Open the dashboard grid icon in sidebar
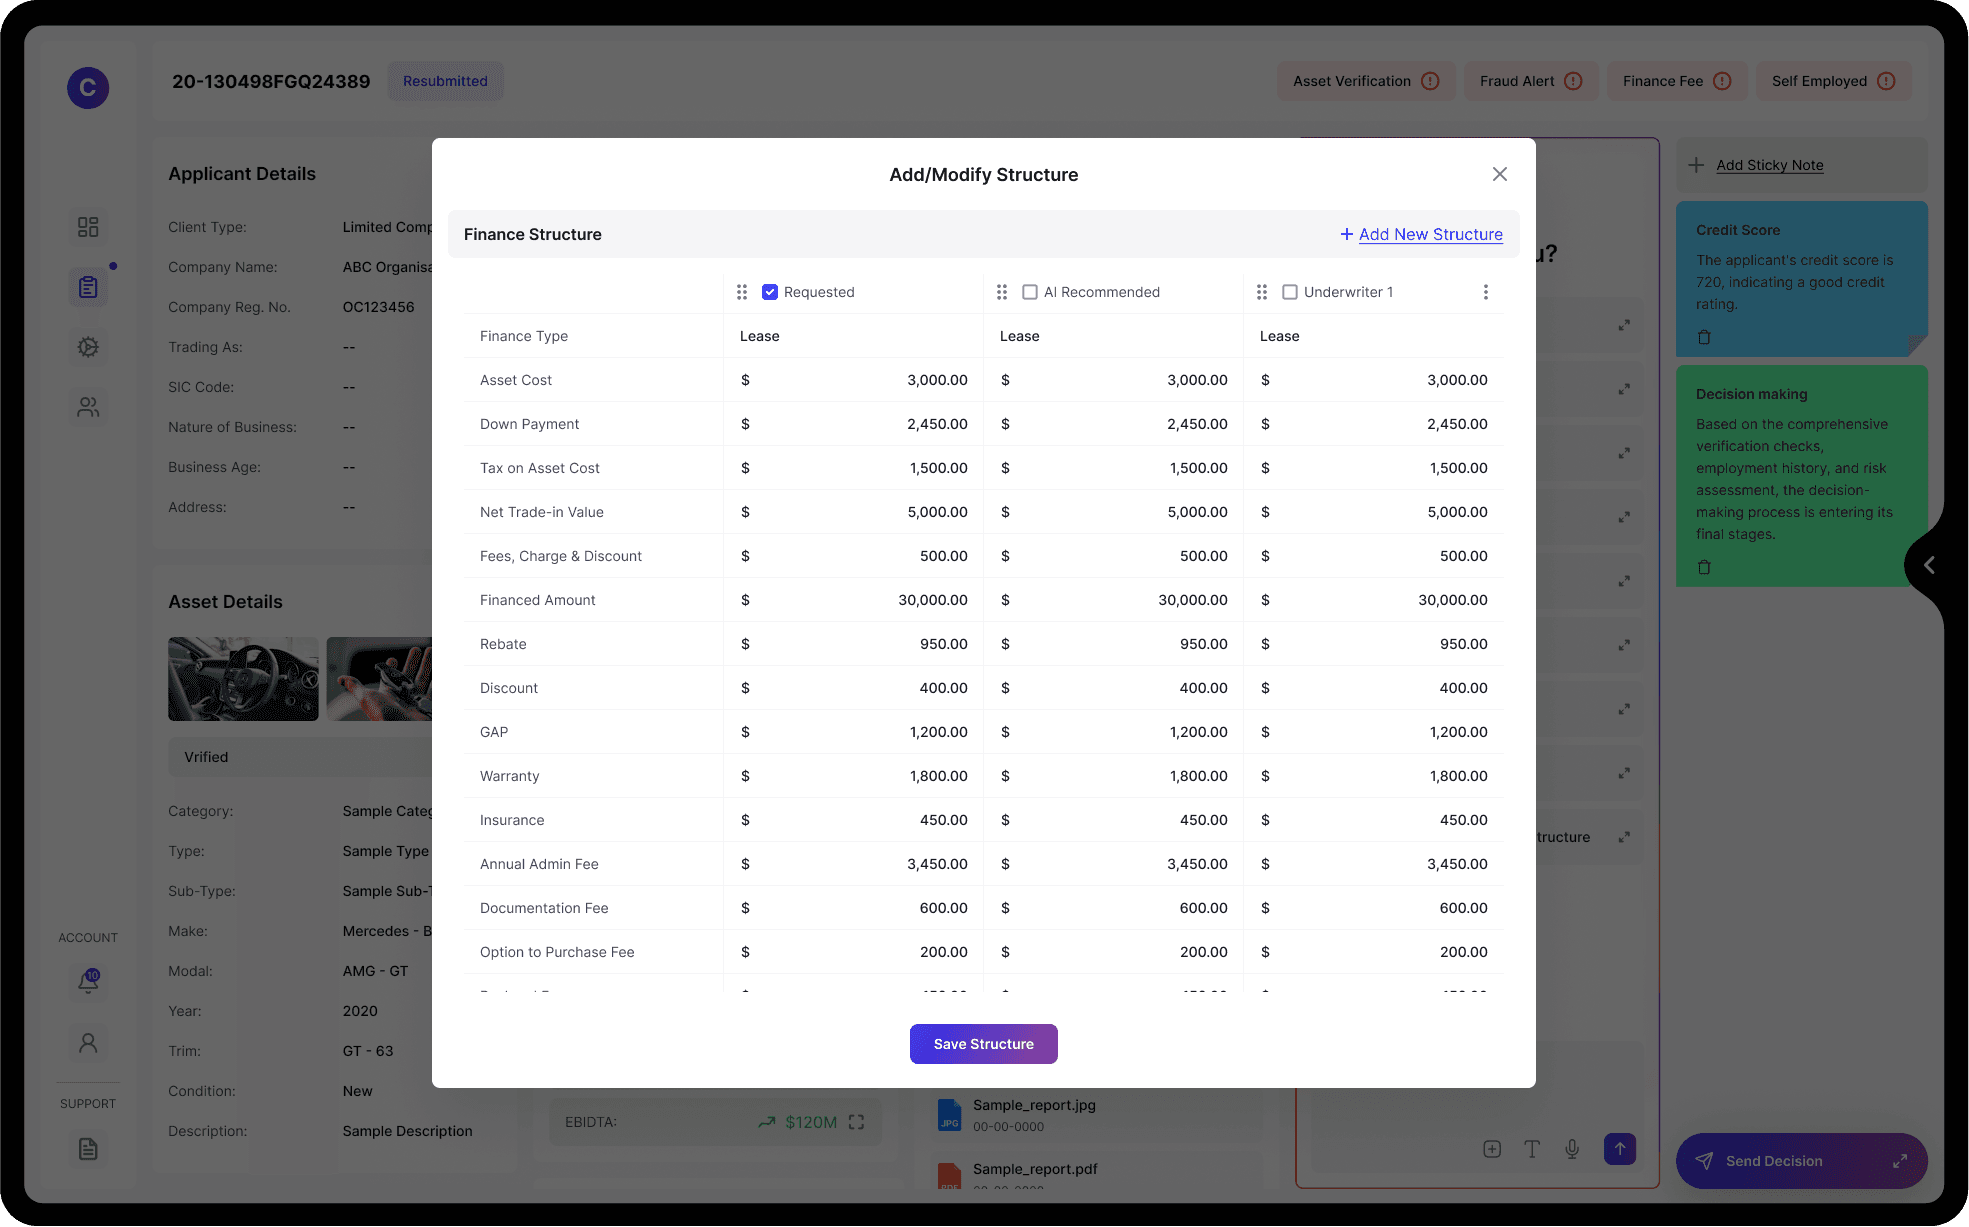Viewport: 1969px width, 1227px height. pyautogui.click(x=88, y=227)
